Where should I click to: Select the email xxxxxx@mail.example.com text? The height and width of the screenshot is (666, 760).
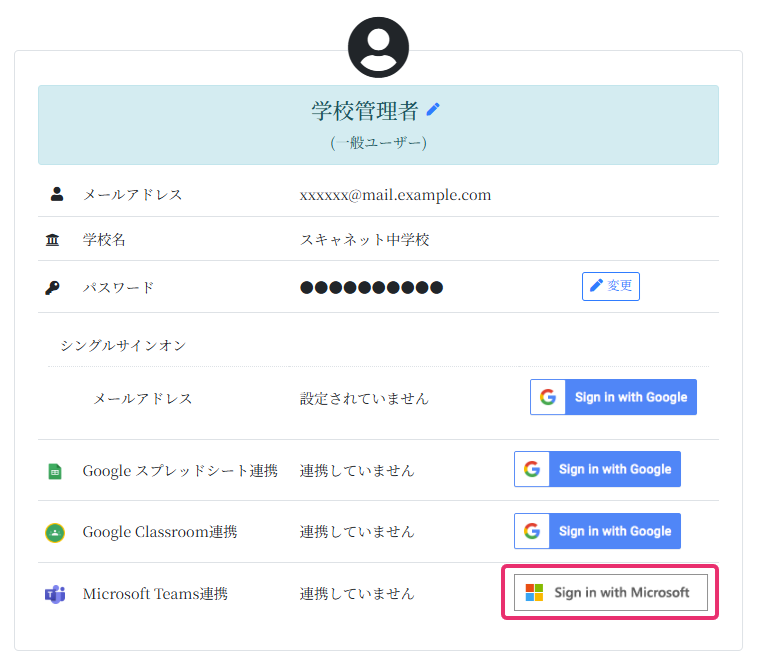(x=395, y=195)
